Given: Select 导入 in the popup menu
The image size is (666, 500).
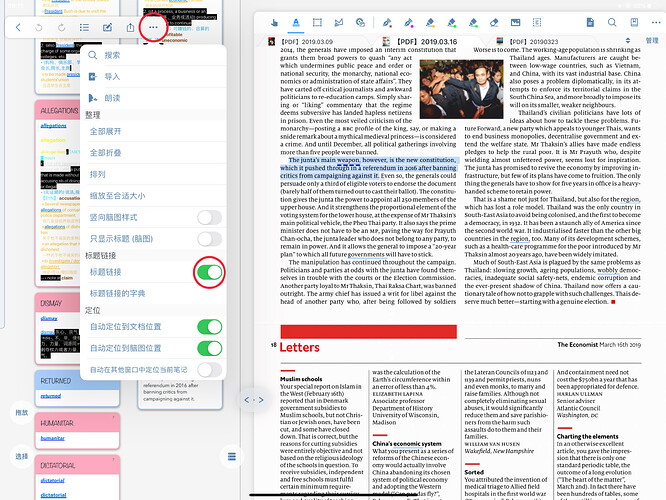Looking at the screenshot, I should click(153, 76).
